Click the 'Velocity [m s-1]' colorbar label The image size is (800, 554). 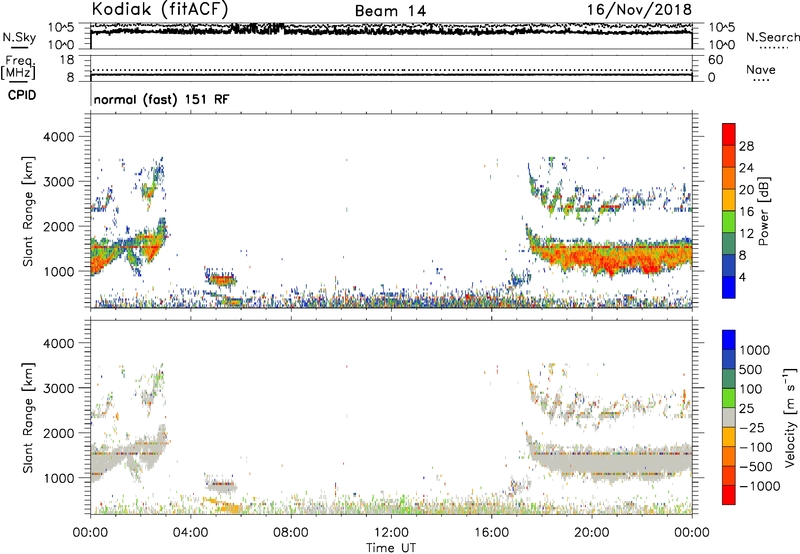(x=790, y=417)
